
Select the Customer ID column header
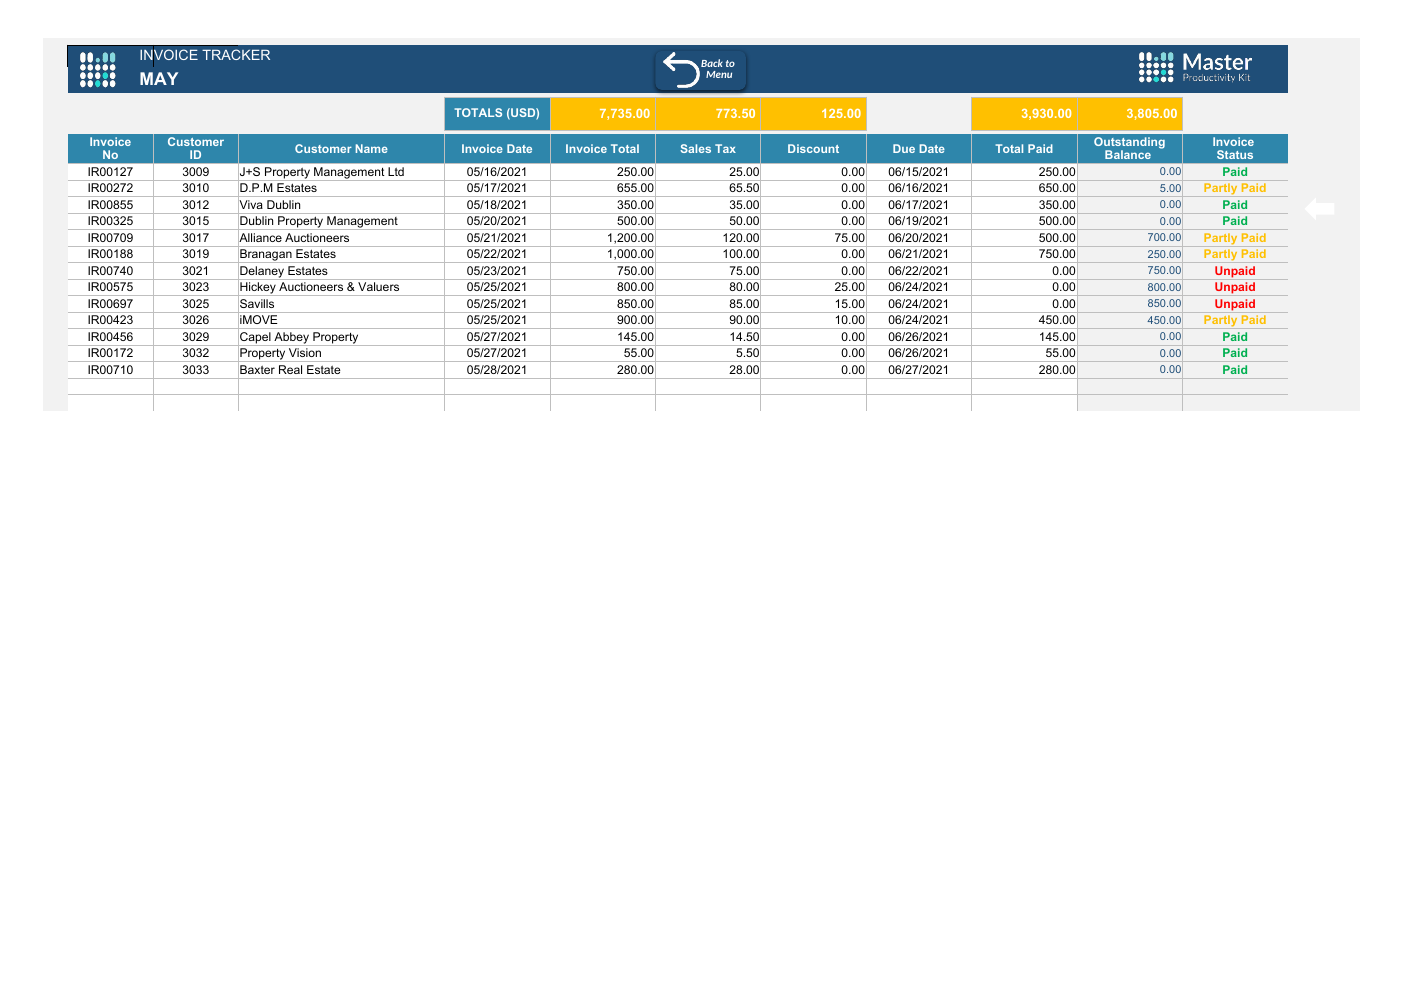(196, 149)
